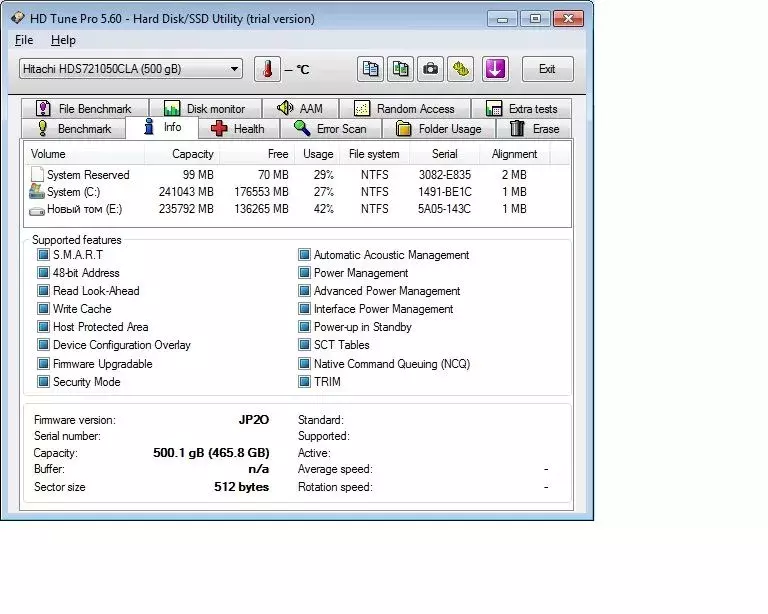Toggle the Host Protected Area checkbox
This screenshot has height=614, width=768.
click(44, 327)
